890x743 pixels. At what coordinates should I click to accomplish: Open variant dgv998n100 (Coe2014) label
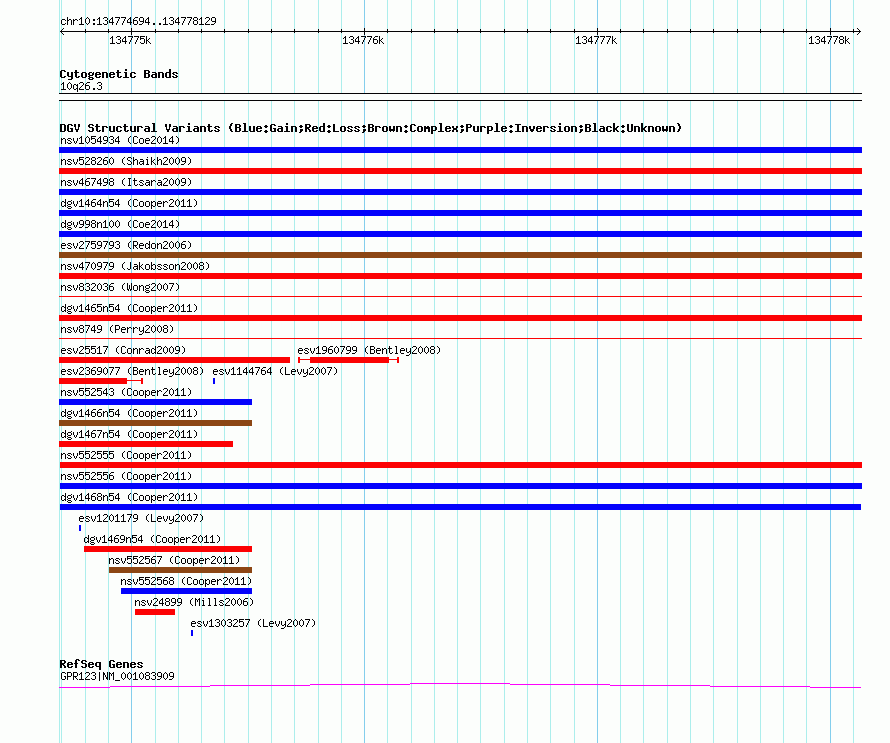[120, 224]
